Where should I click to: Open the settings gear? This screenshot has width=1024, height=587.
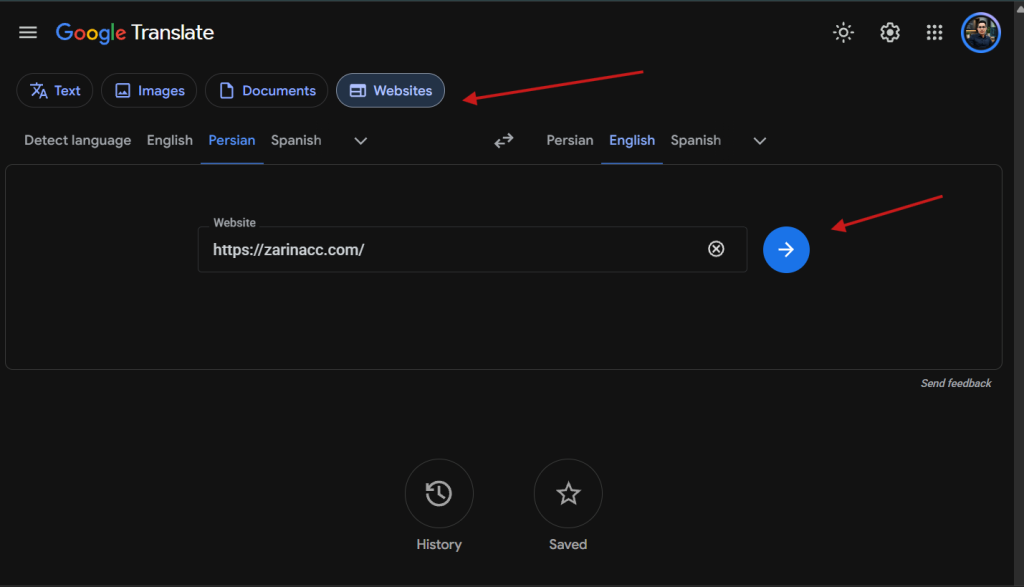pyautogui.click(x=889, y=33)
